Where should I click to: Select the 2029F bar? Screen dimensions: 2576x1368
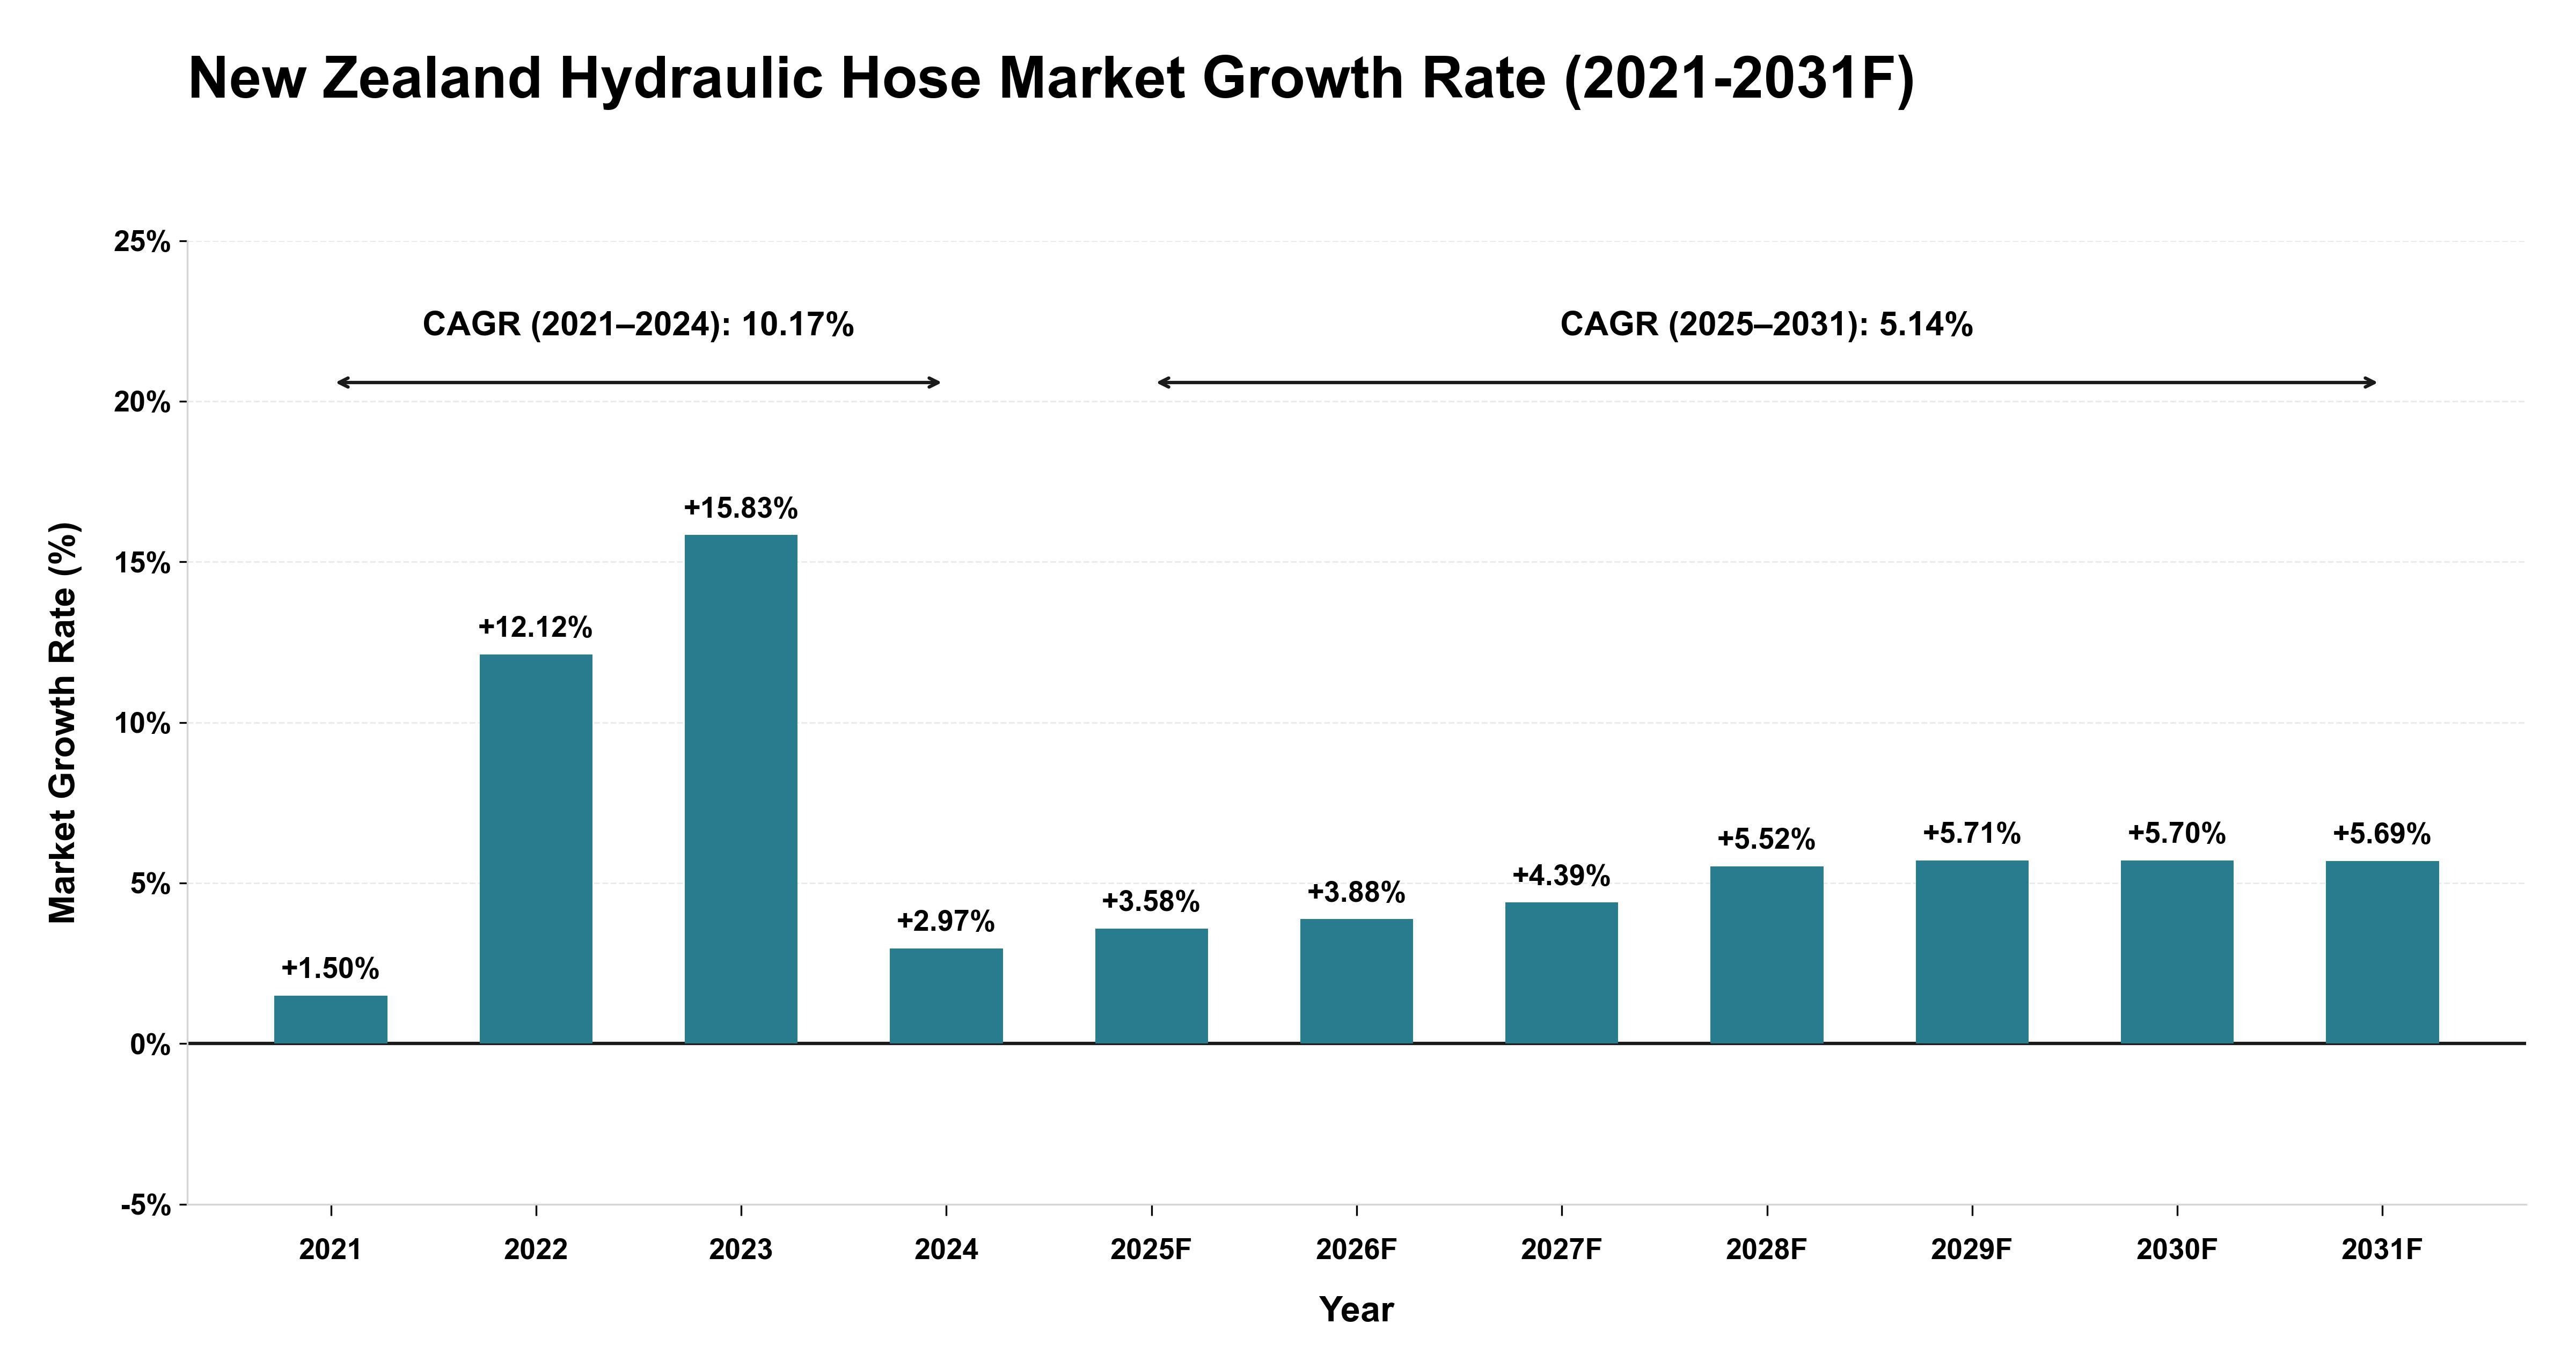pos(1972,952)
